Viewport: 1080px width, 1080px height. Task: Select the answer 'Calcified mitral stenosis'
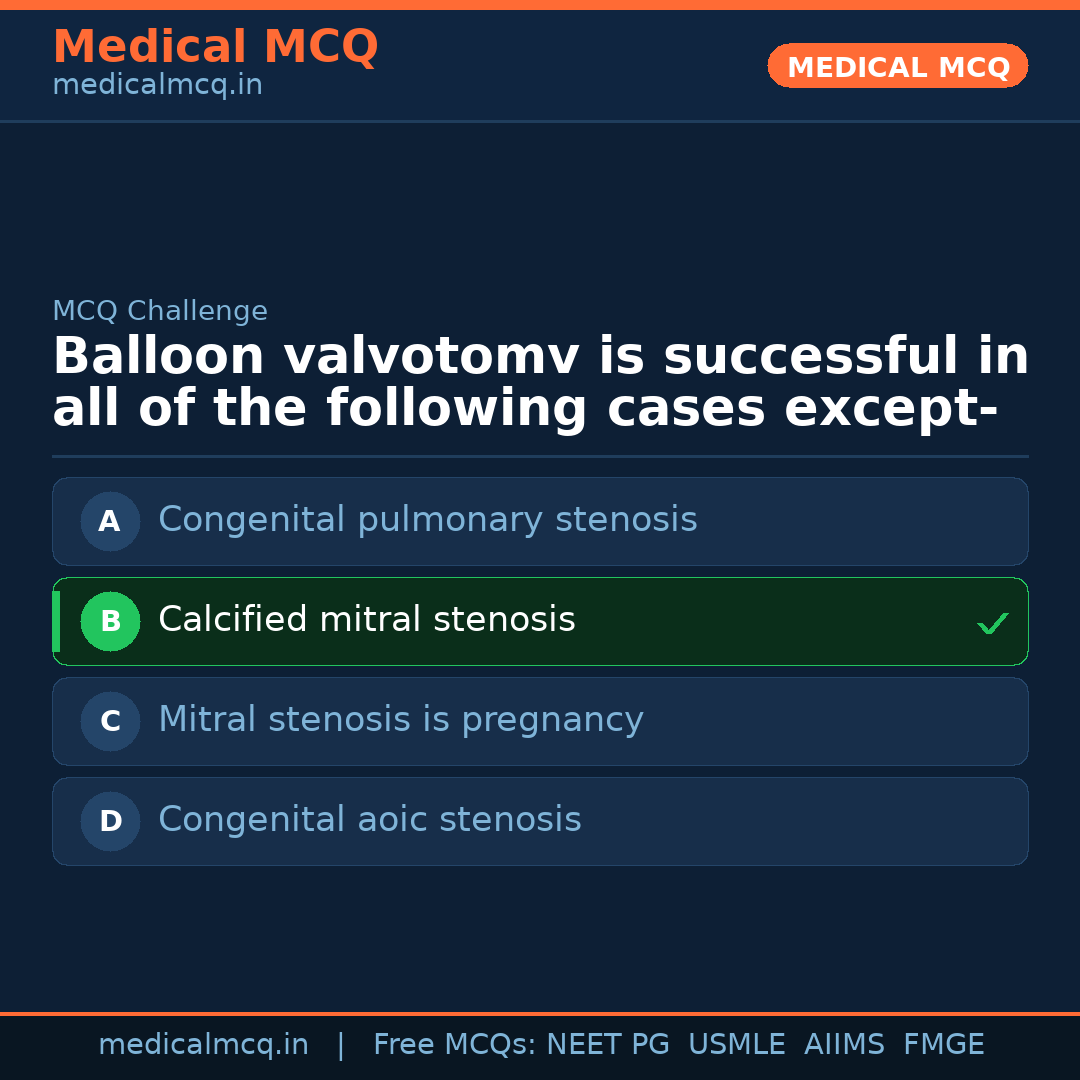[x=366, y=620]
